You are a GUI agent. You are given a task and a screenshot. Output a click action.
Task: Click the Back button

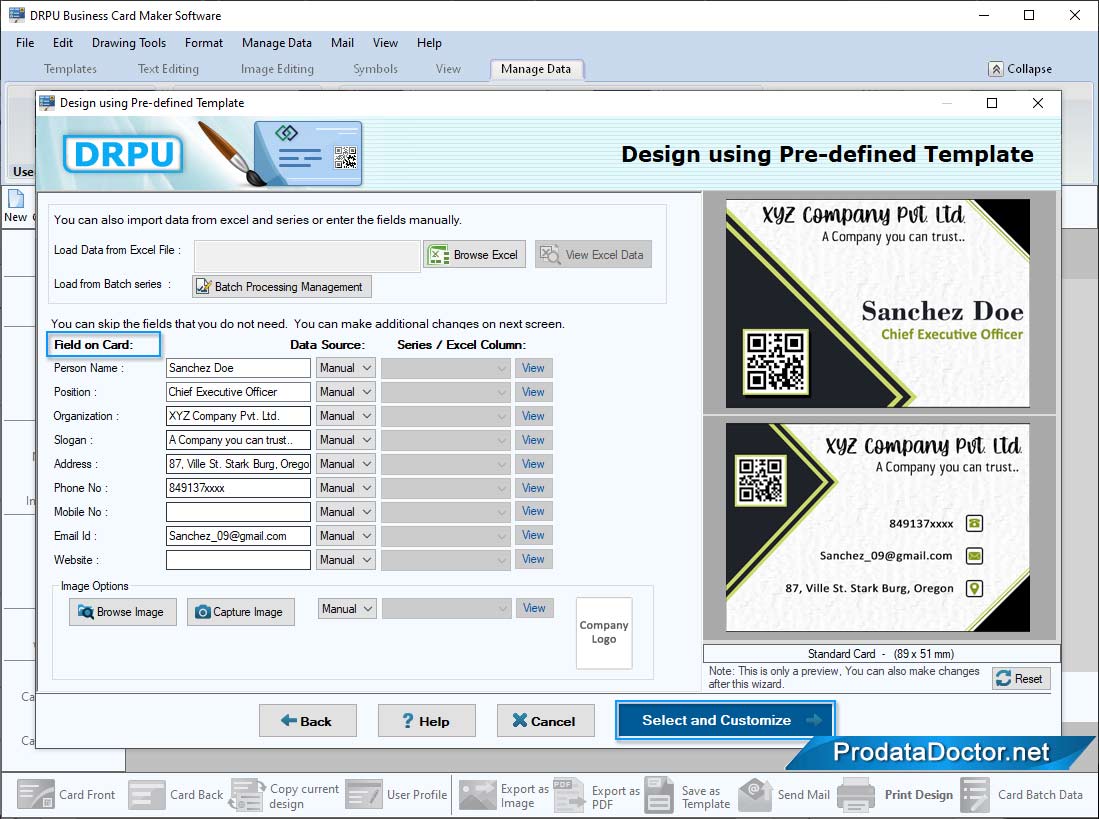point(308,721)
